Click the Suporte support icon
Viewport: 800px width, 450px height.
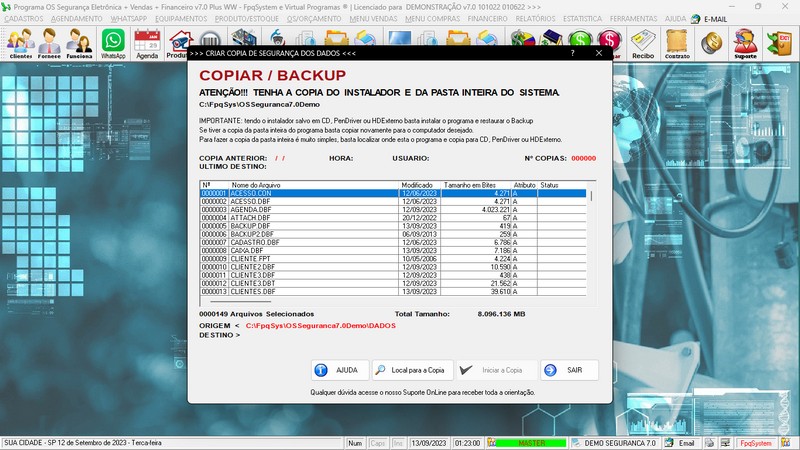(x=744, y=44)
